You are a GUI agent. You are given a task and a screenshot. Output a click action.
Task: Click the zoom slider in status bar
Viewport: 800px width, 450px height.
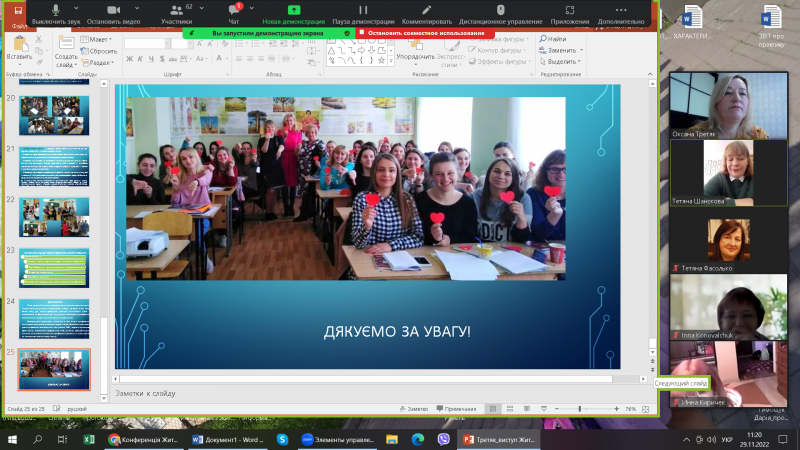[x=581, y=409]
